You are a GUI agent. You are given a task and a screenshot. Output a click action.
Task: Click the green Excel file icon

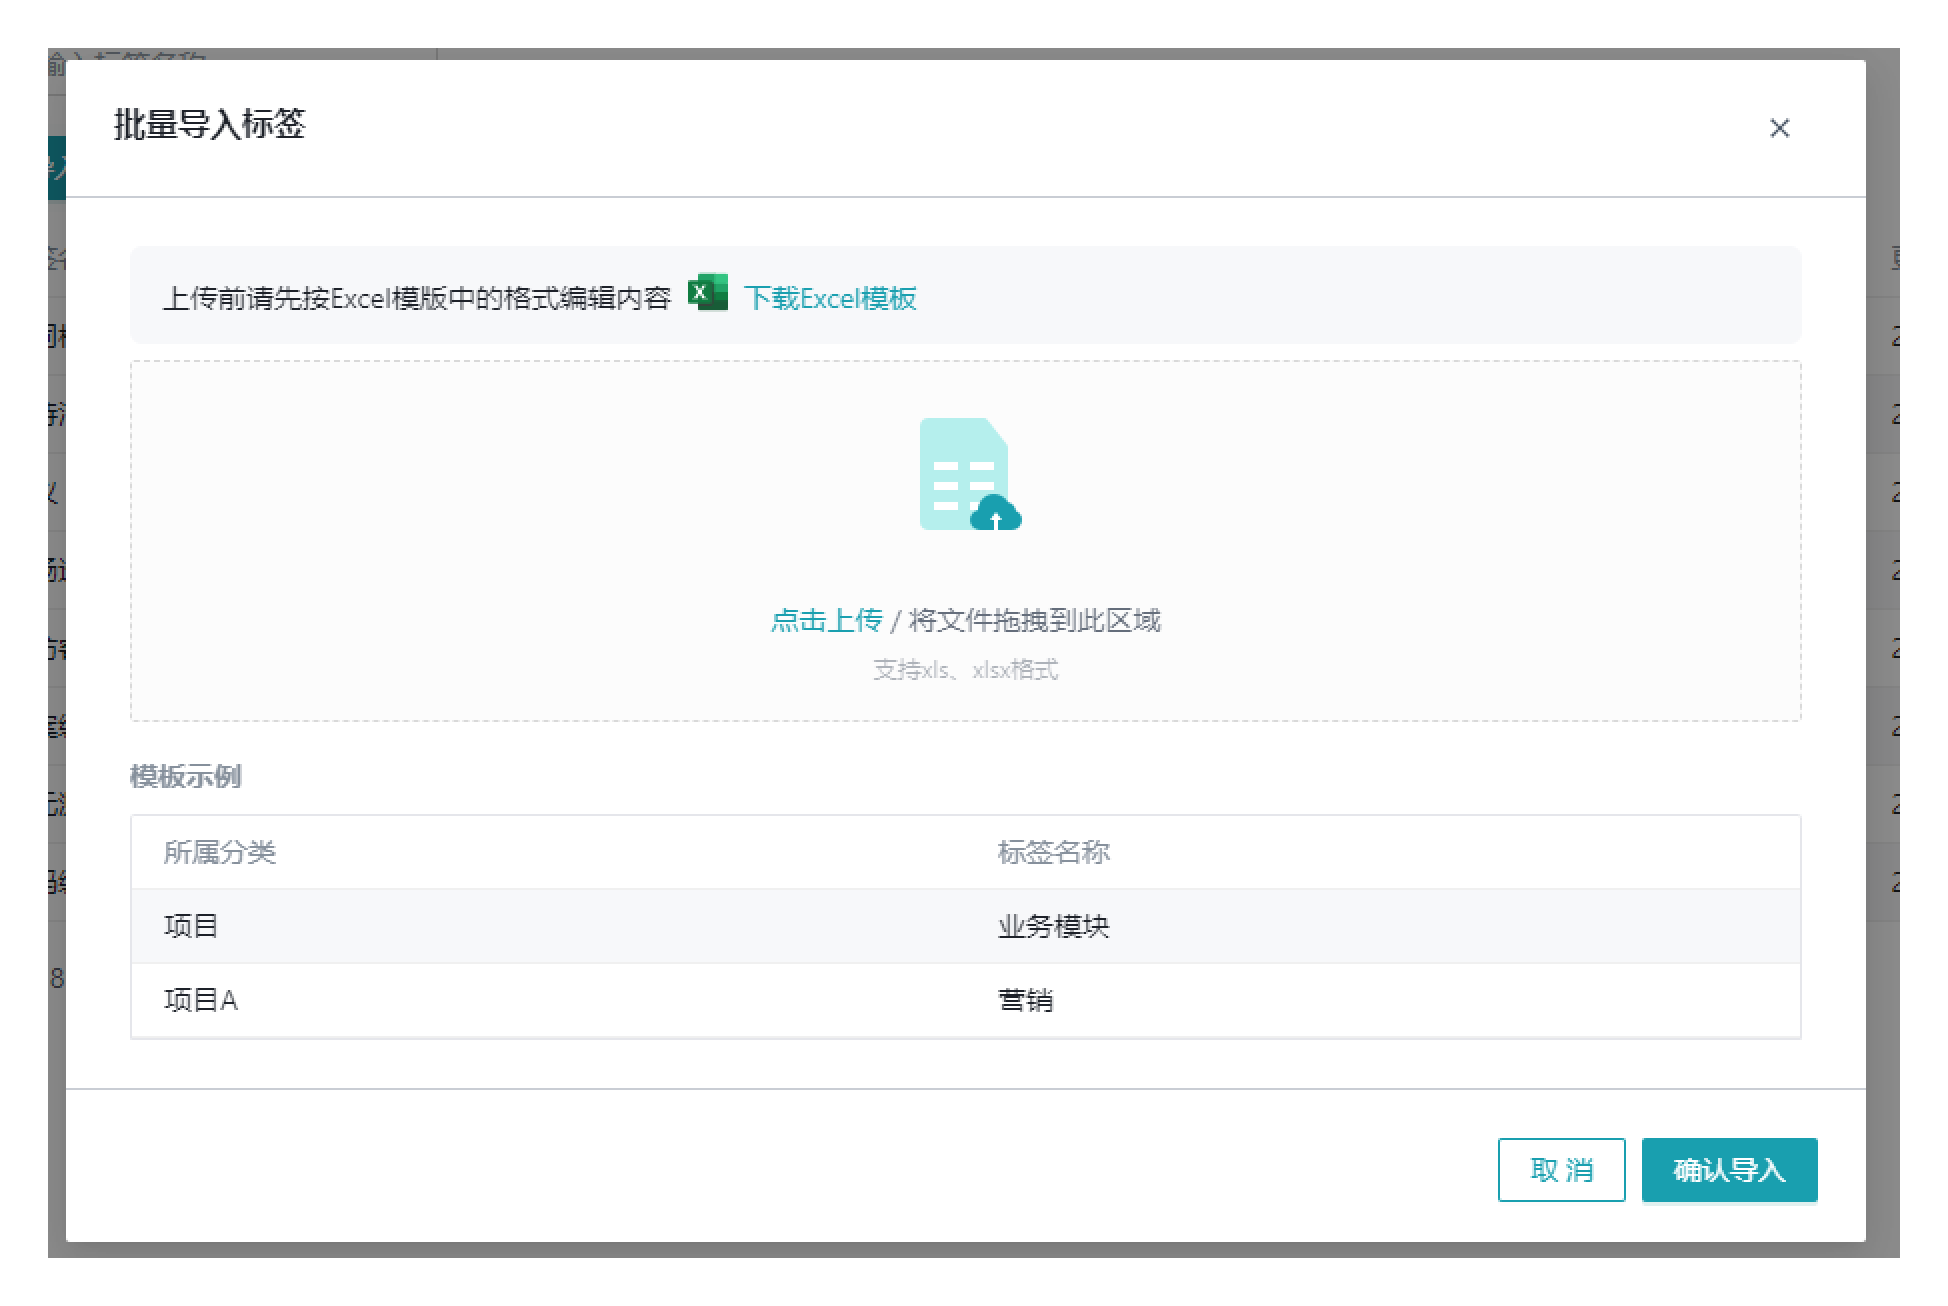click(x=708, y=294)
